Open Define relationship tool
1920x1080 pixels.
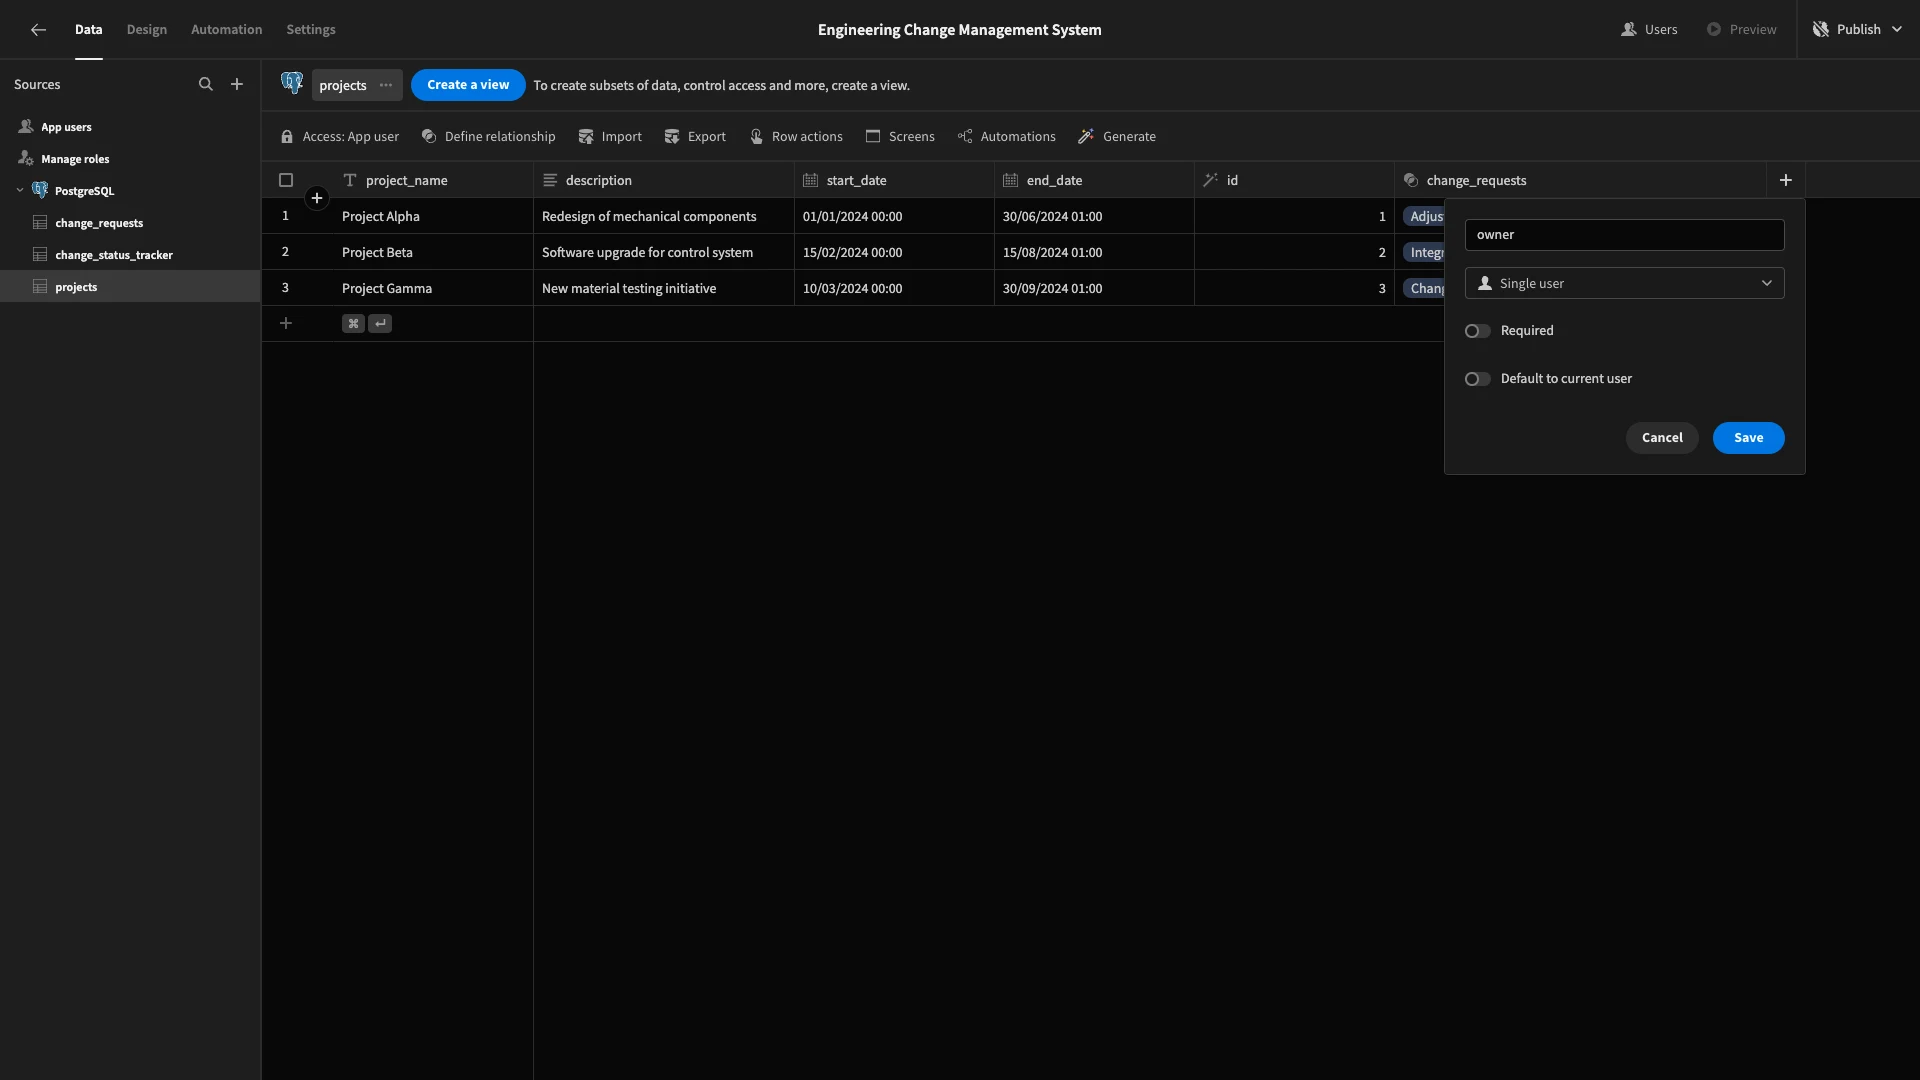488,137
